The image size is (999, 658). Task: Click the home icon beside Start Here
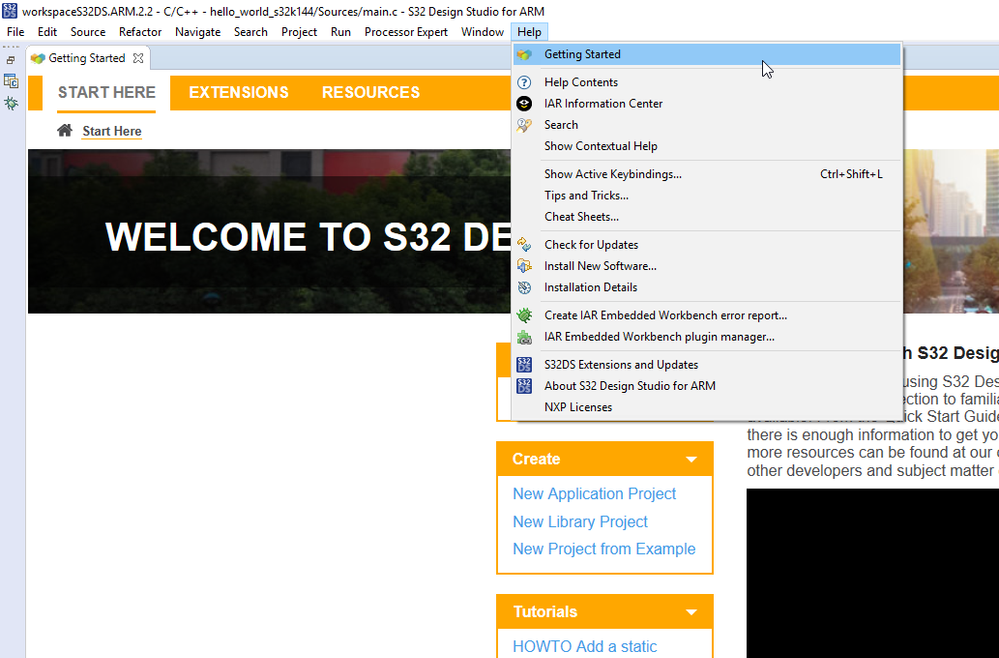pyautogui.click(x=64, y=131)
